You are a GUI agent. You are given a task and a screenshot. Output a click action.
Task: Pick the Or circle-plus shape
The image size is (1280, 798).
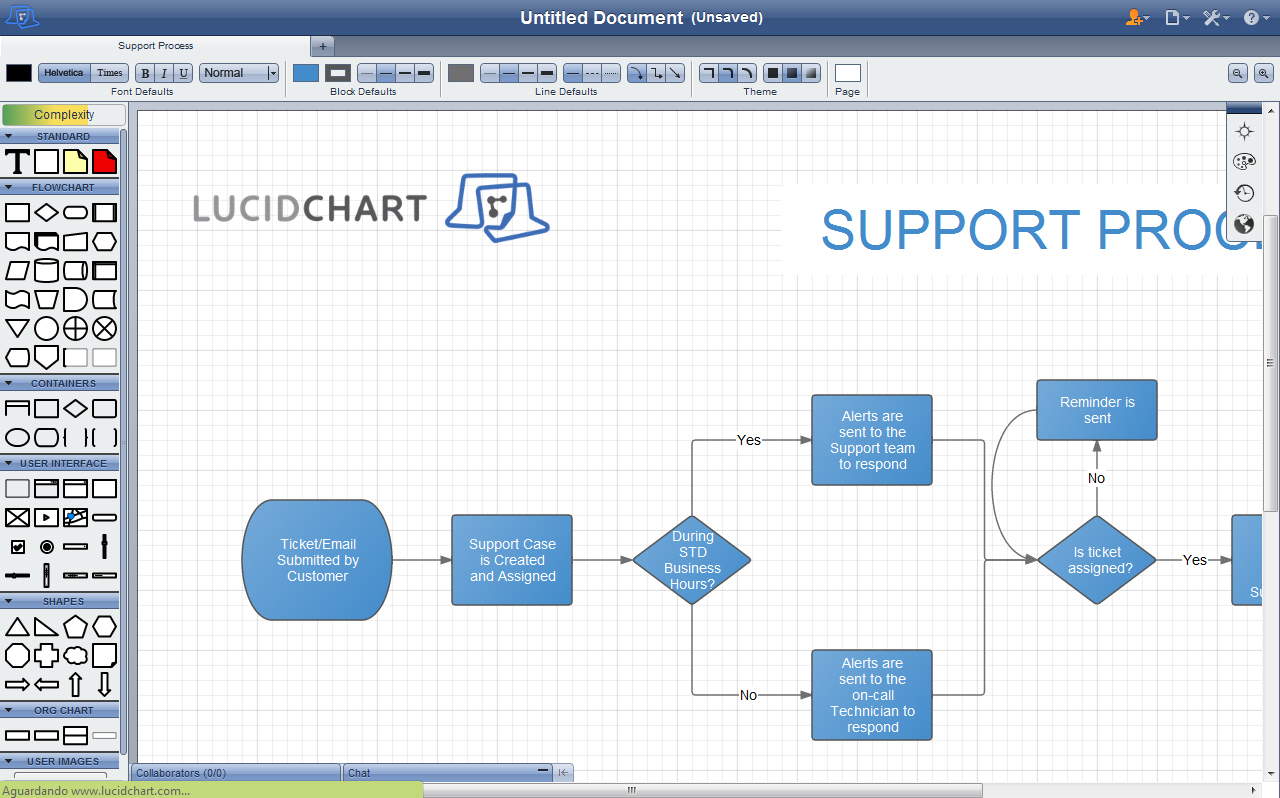click(75, 328)
